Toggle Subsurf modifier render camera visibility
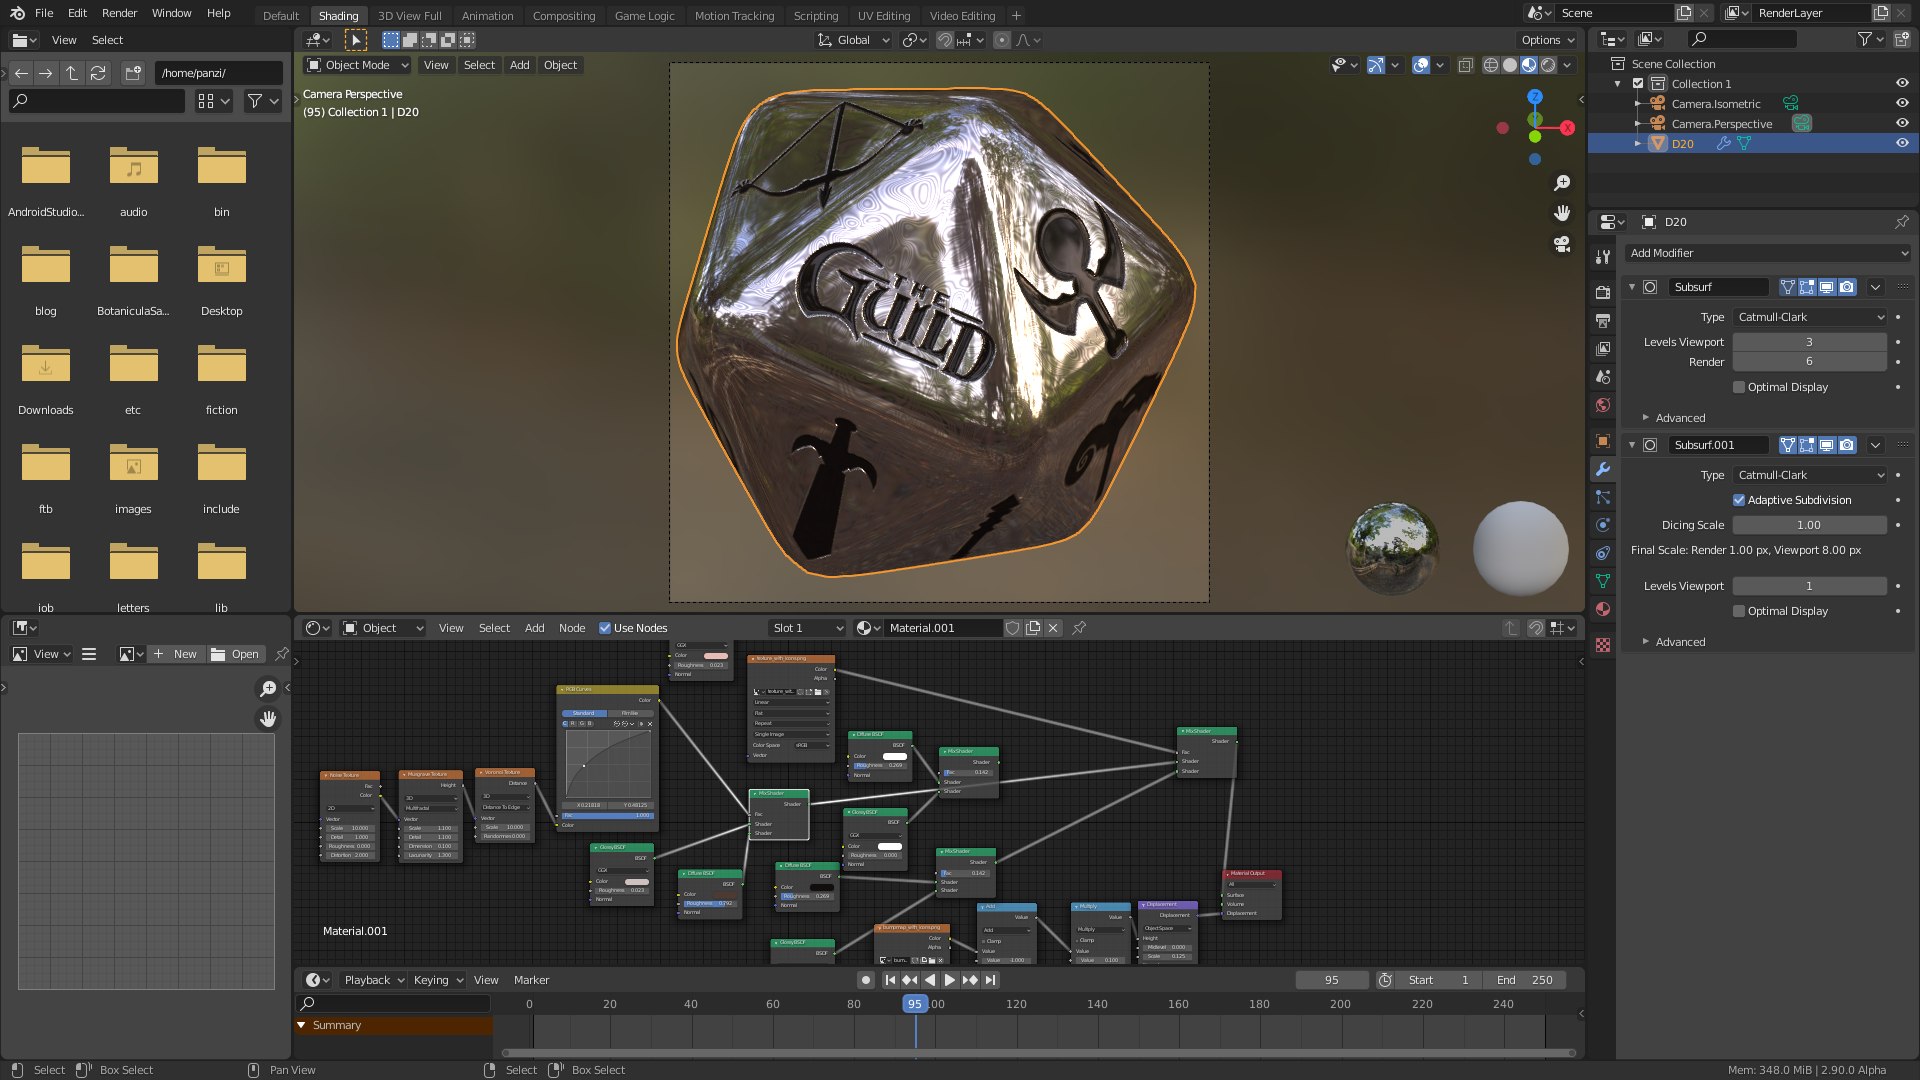This screenshot has width=1920, height=1080. (x=1847, y=287)
